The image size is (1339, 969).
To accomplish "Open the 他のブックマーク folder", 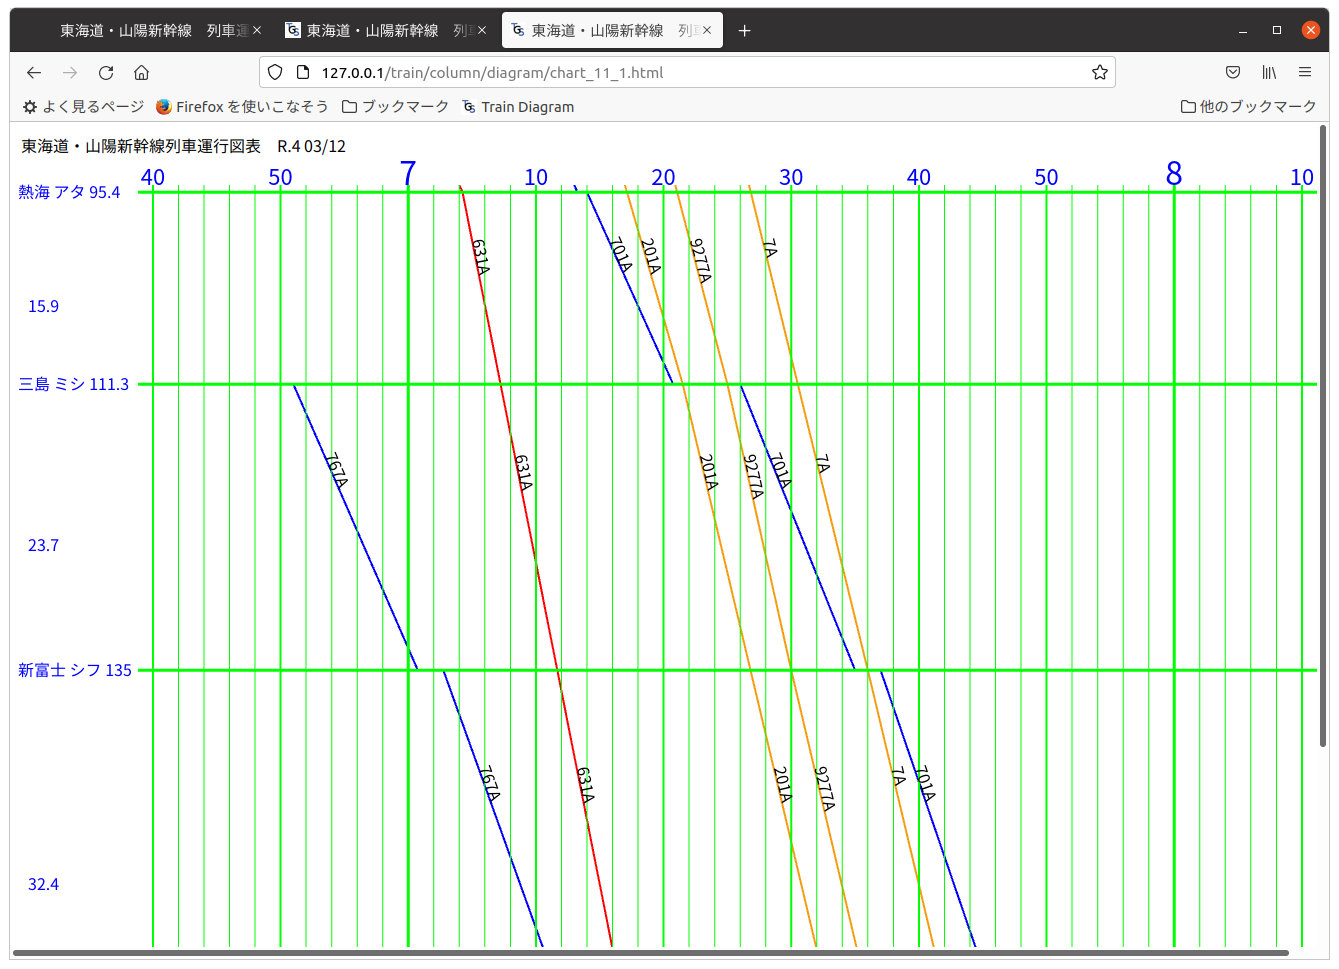I will pos(1248,106).
